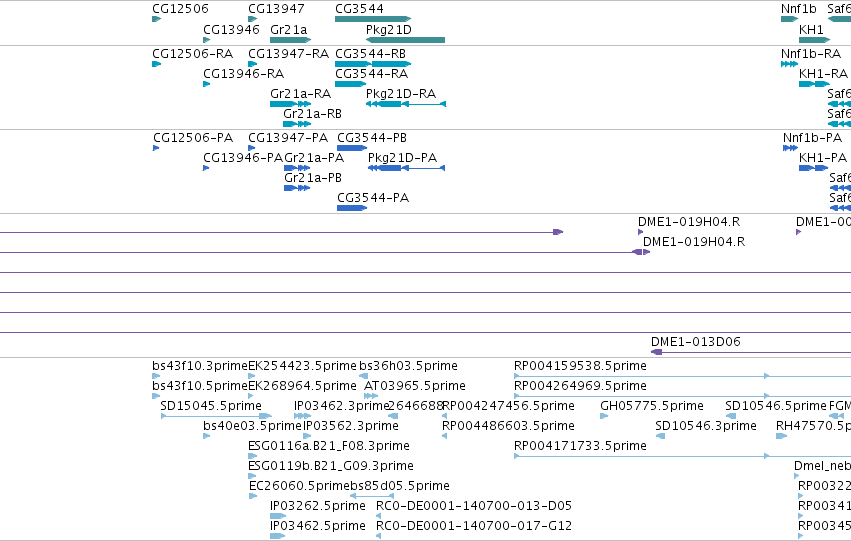Open EST ESG0119b.B21_G09.3prime
Screen dimensions: 851x541
252,476
